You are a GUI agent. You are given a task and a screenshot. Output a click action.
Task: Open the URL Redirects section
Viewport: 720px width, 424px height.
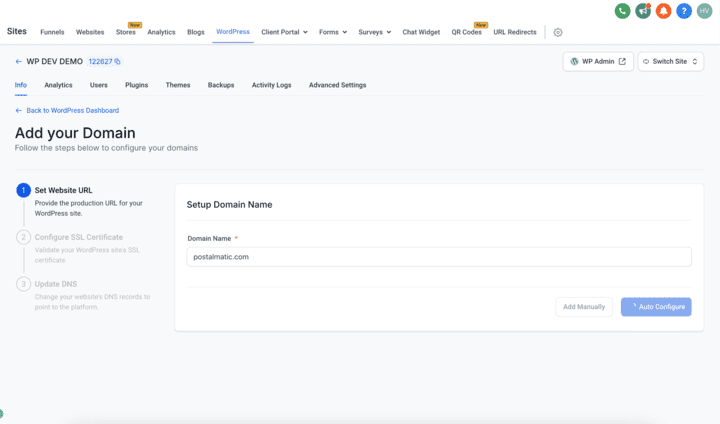(x=515, y=32)
